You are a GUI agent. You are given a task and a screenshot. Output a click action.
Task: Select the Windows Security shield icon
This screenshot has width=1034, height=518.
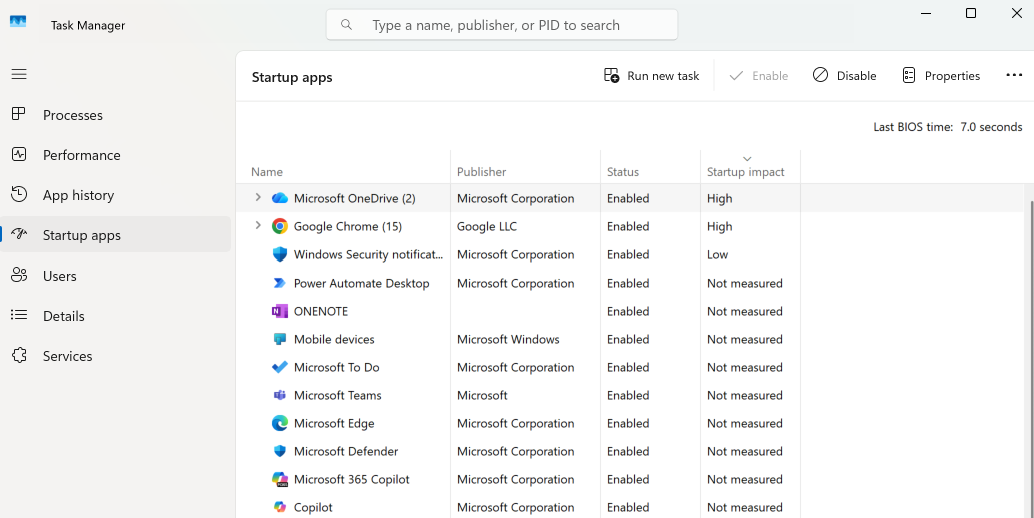[280, 255]
